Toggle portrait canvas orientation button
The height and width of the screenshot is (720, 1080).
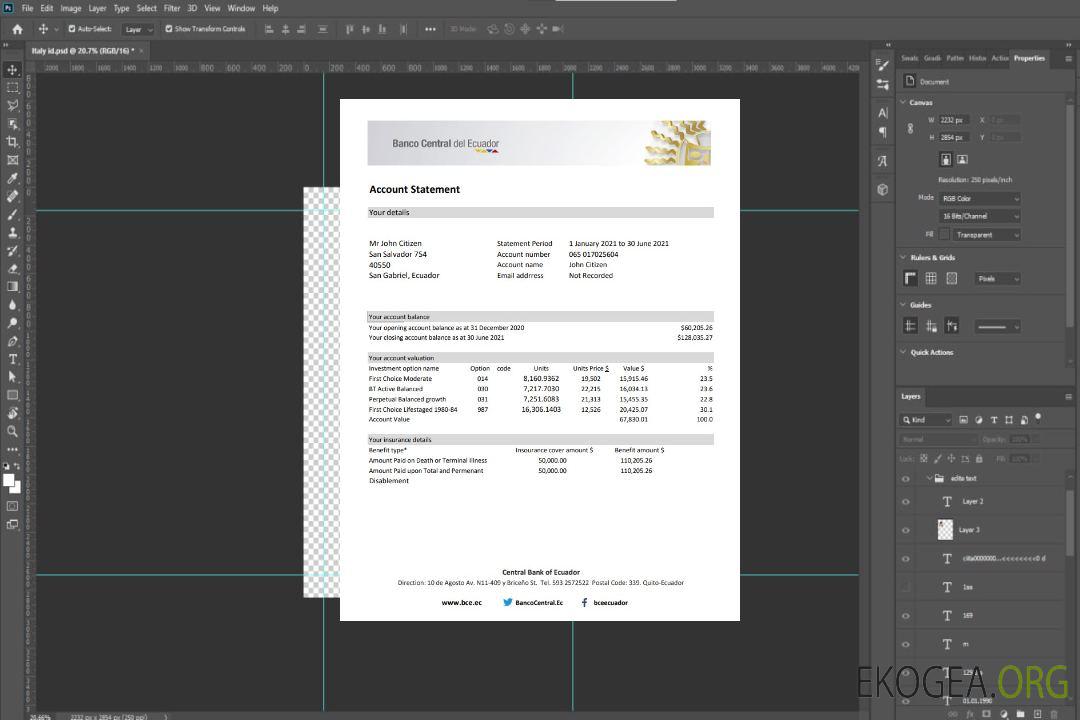[x=946, y=159]
